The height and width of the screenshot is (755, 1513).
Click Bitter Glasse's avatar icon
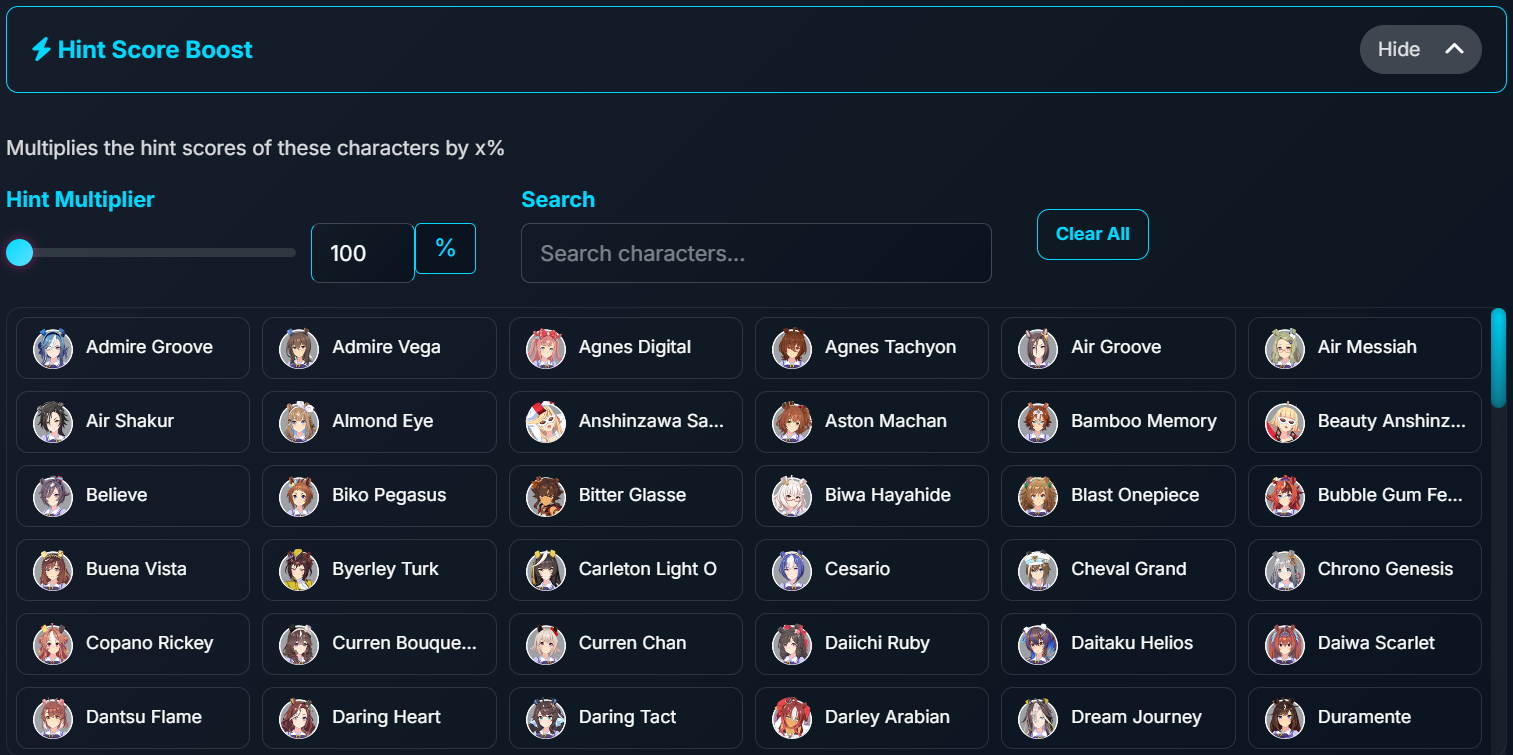point(546,496)
